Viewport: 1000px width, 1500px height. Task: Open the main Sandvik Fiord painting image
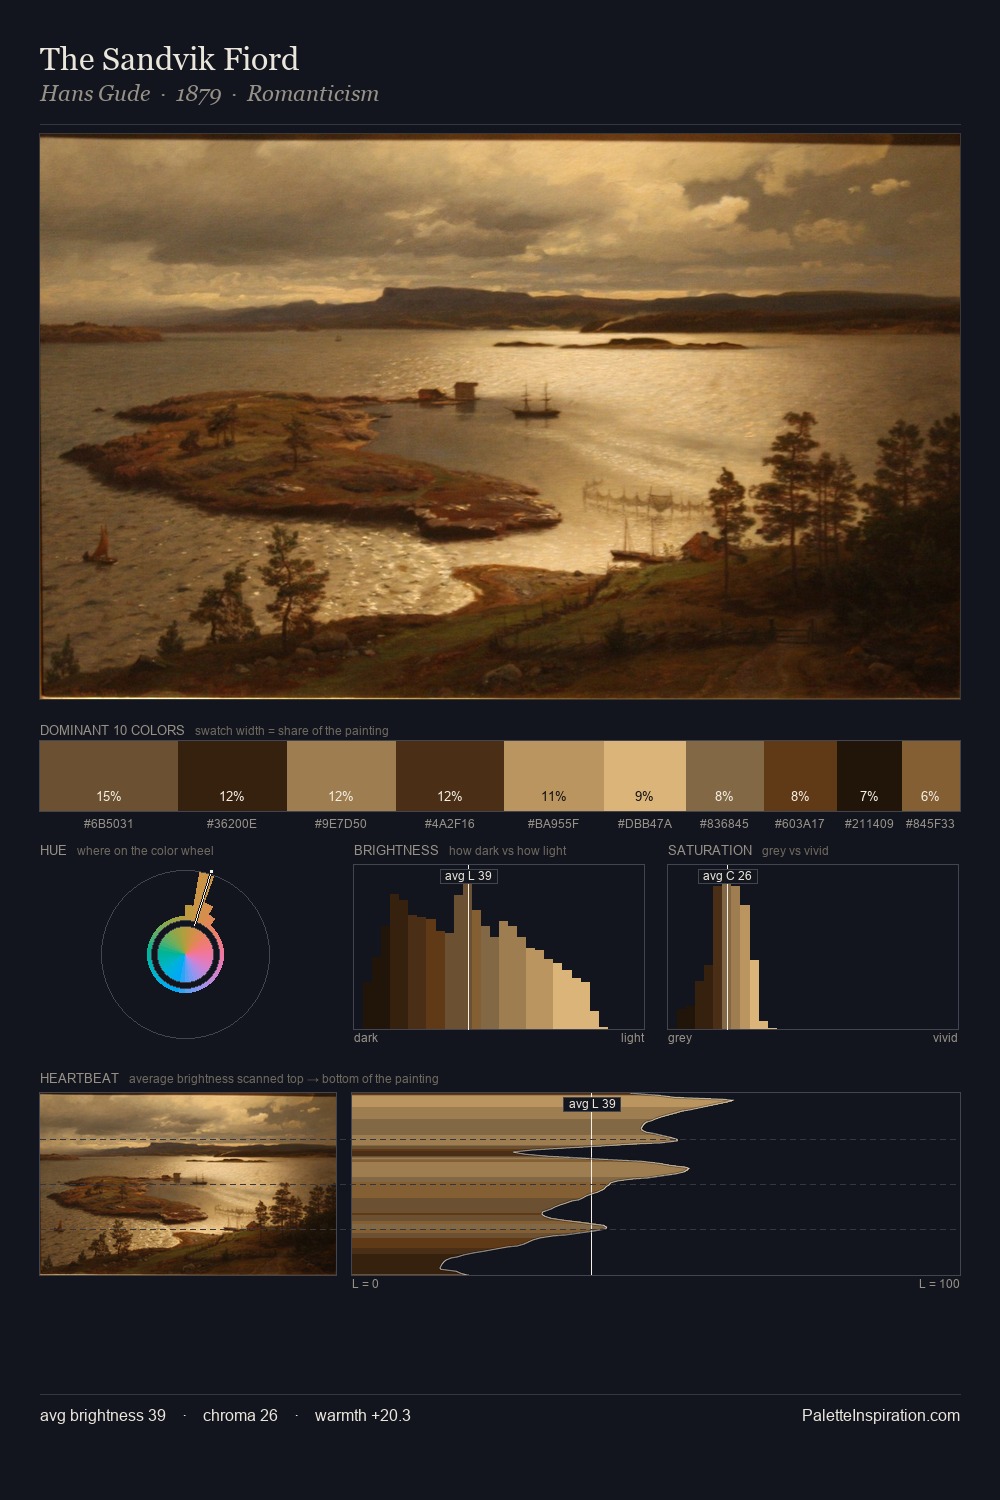click(x=500, y=416)
